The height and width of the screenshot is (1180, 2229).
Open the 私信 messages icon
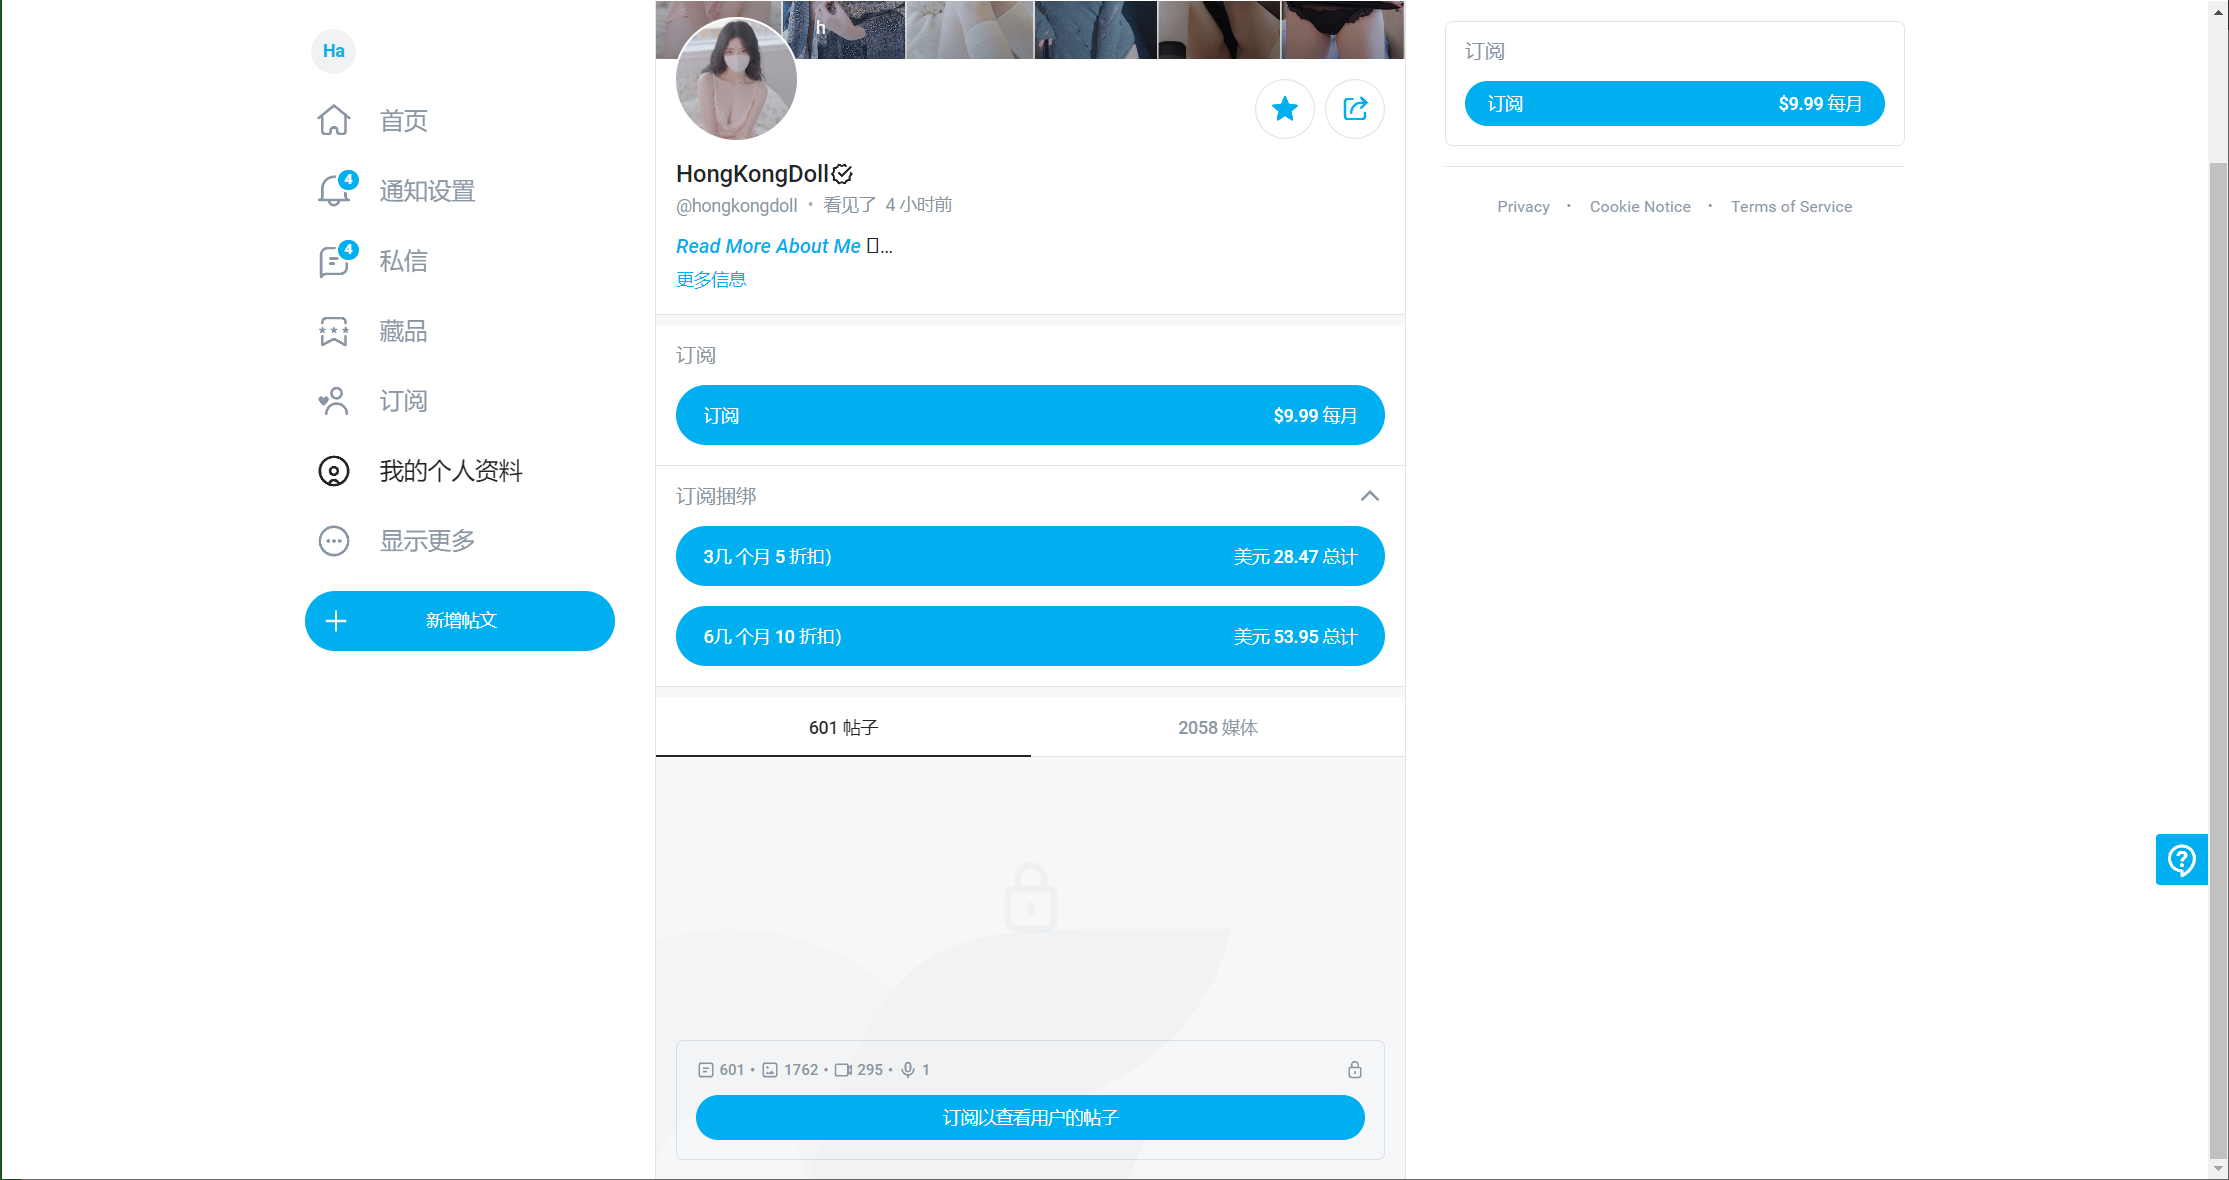[x=334, y=261]
